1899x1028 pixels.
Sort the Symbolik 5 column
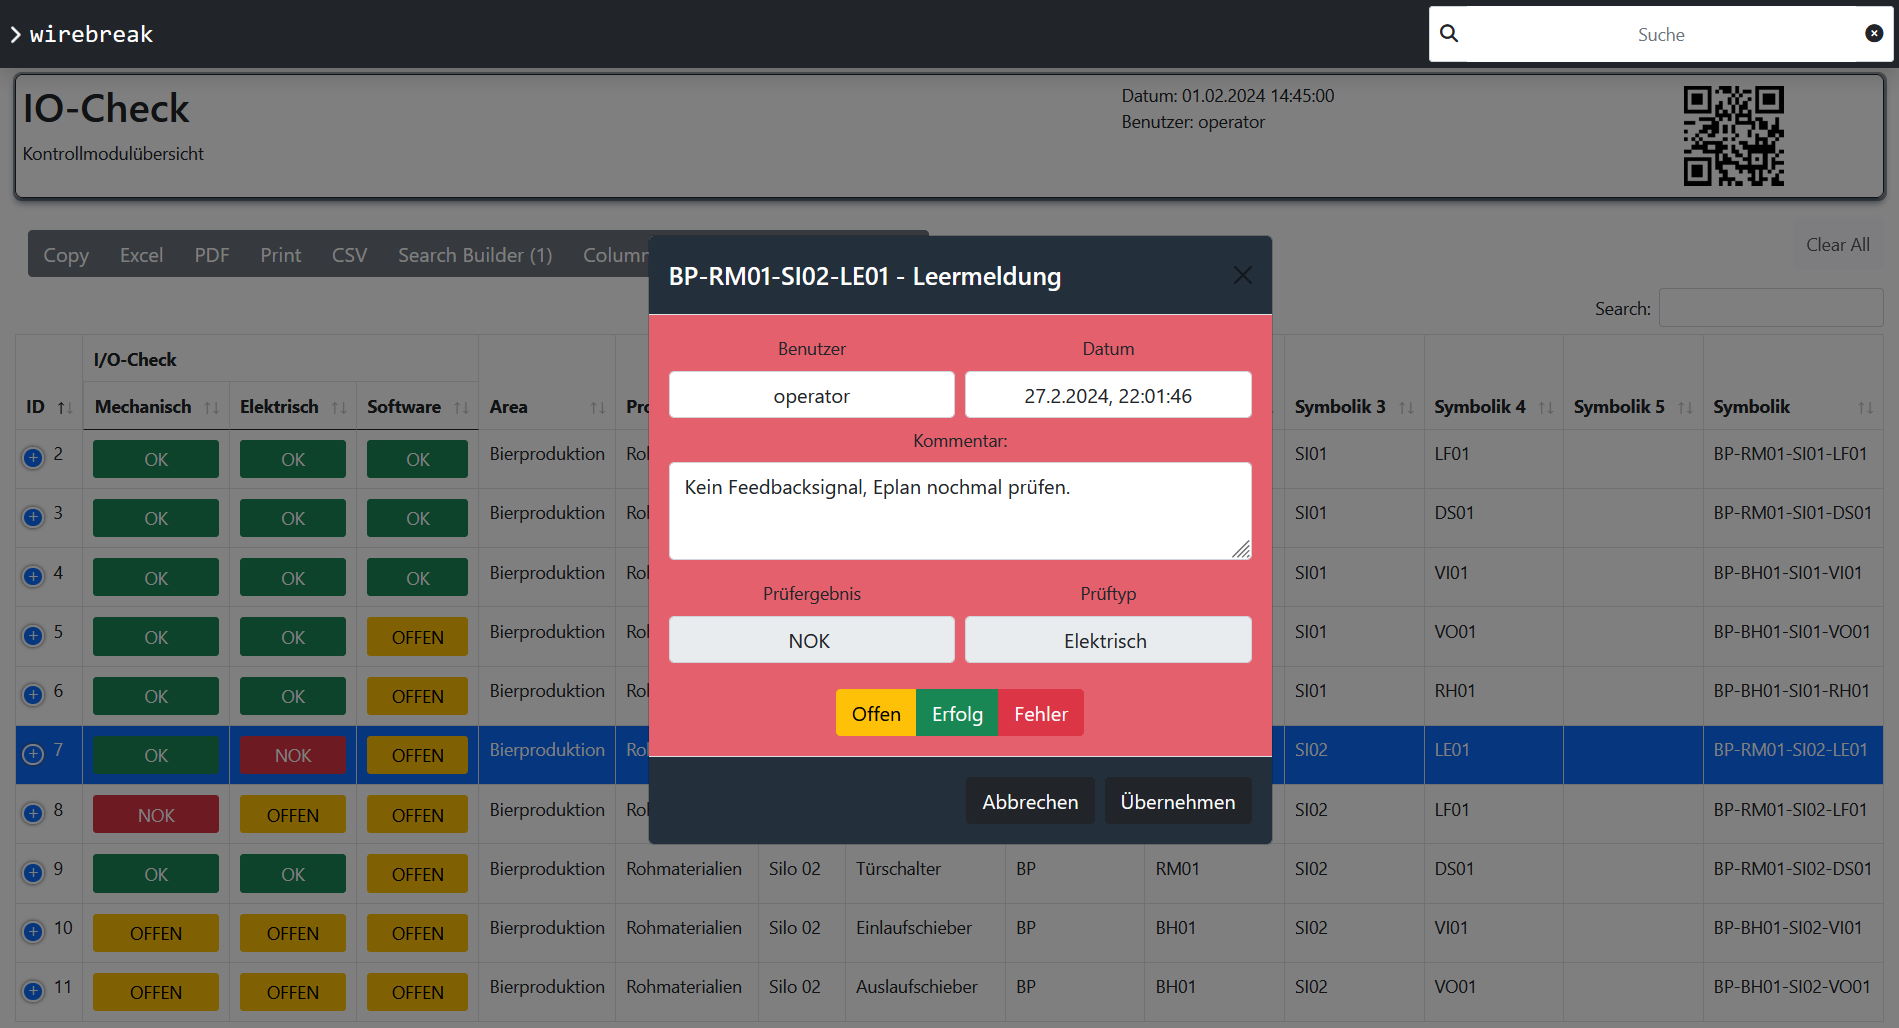pyautogui.click(x=1685, y=408)
